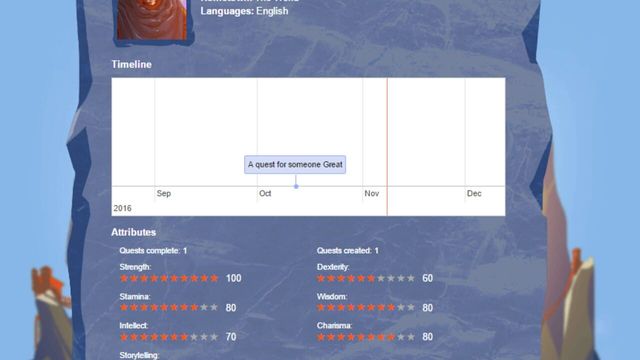640x360 pixels.
Task: Select 'A quest for someone Great' timeline event
Action: pyautogui.click(x=295, y=164)
